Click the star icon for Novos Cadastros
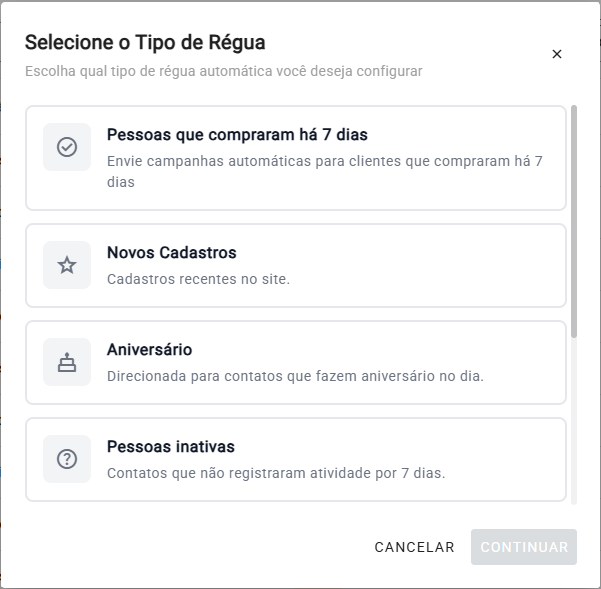The width and height of the screenshot is (601, 589). pos(67,265)
